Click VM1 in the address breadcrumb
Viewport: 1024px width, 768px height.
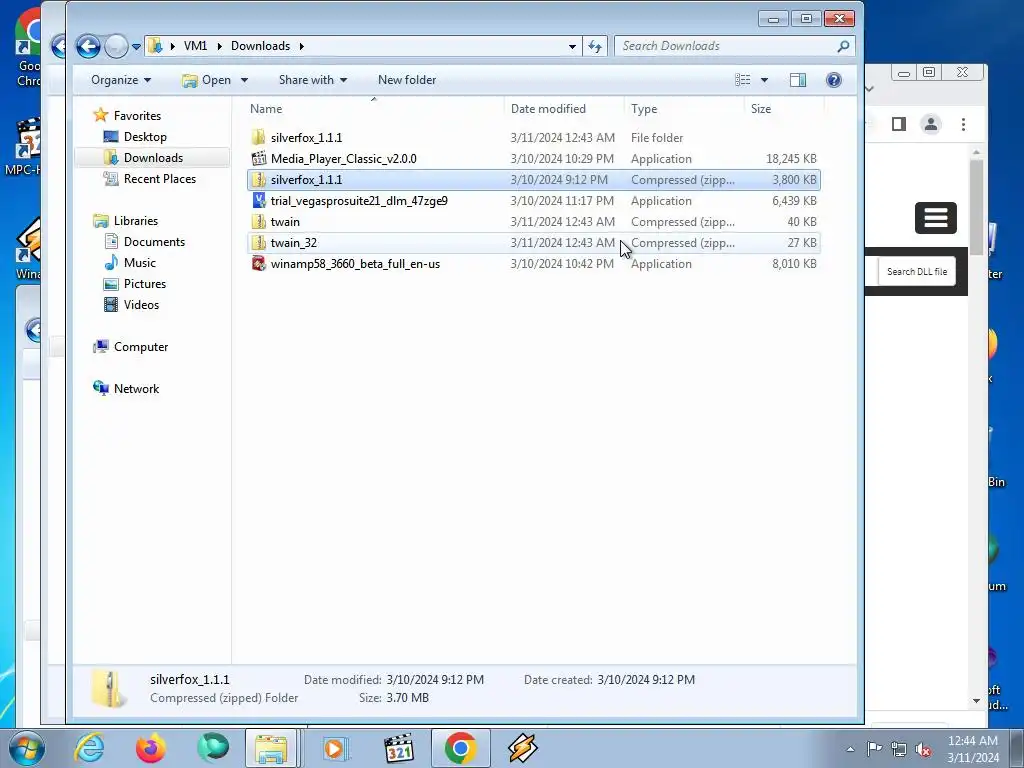coord(195,46)
